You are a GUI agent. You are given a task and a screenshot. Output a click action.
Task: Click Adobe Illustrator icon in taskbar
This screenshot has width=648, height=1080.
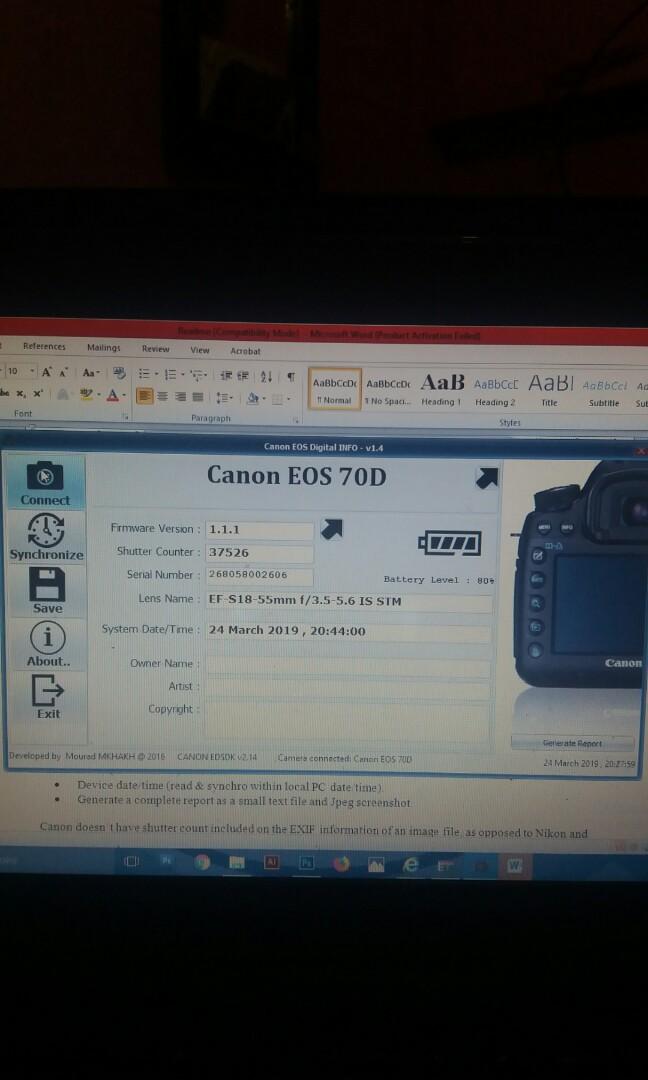click(272, 862)
